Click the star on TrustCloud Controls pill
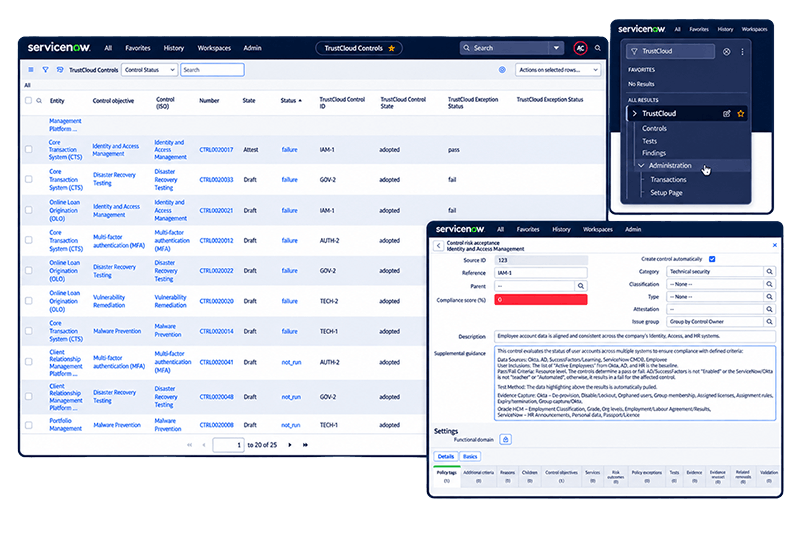Viewport: 800px width, 534px height. tap(391, 48)
